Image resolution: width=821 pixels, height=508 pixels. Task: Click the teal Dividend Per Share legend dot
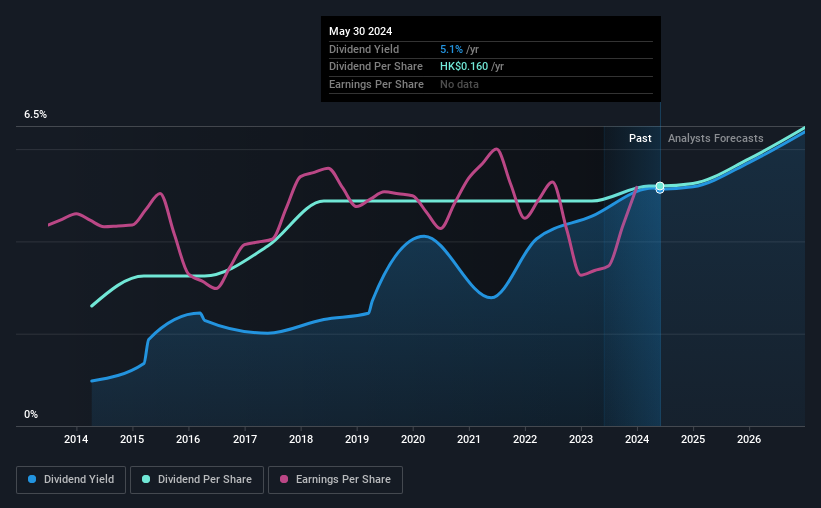[x=146, y=479]
